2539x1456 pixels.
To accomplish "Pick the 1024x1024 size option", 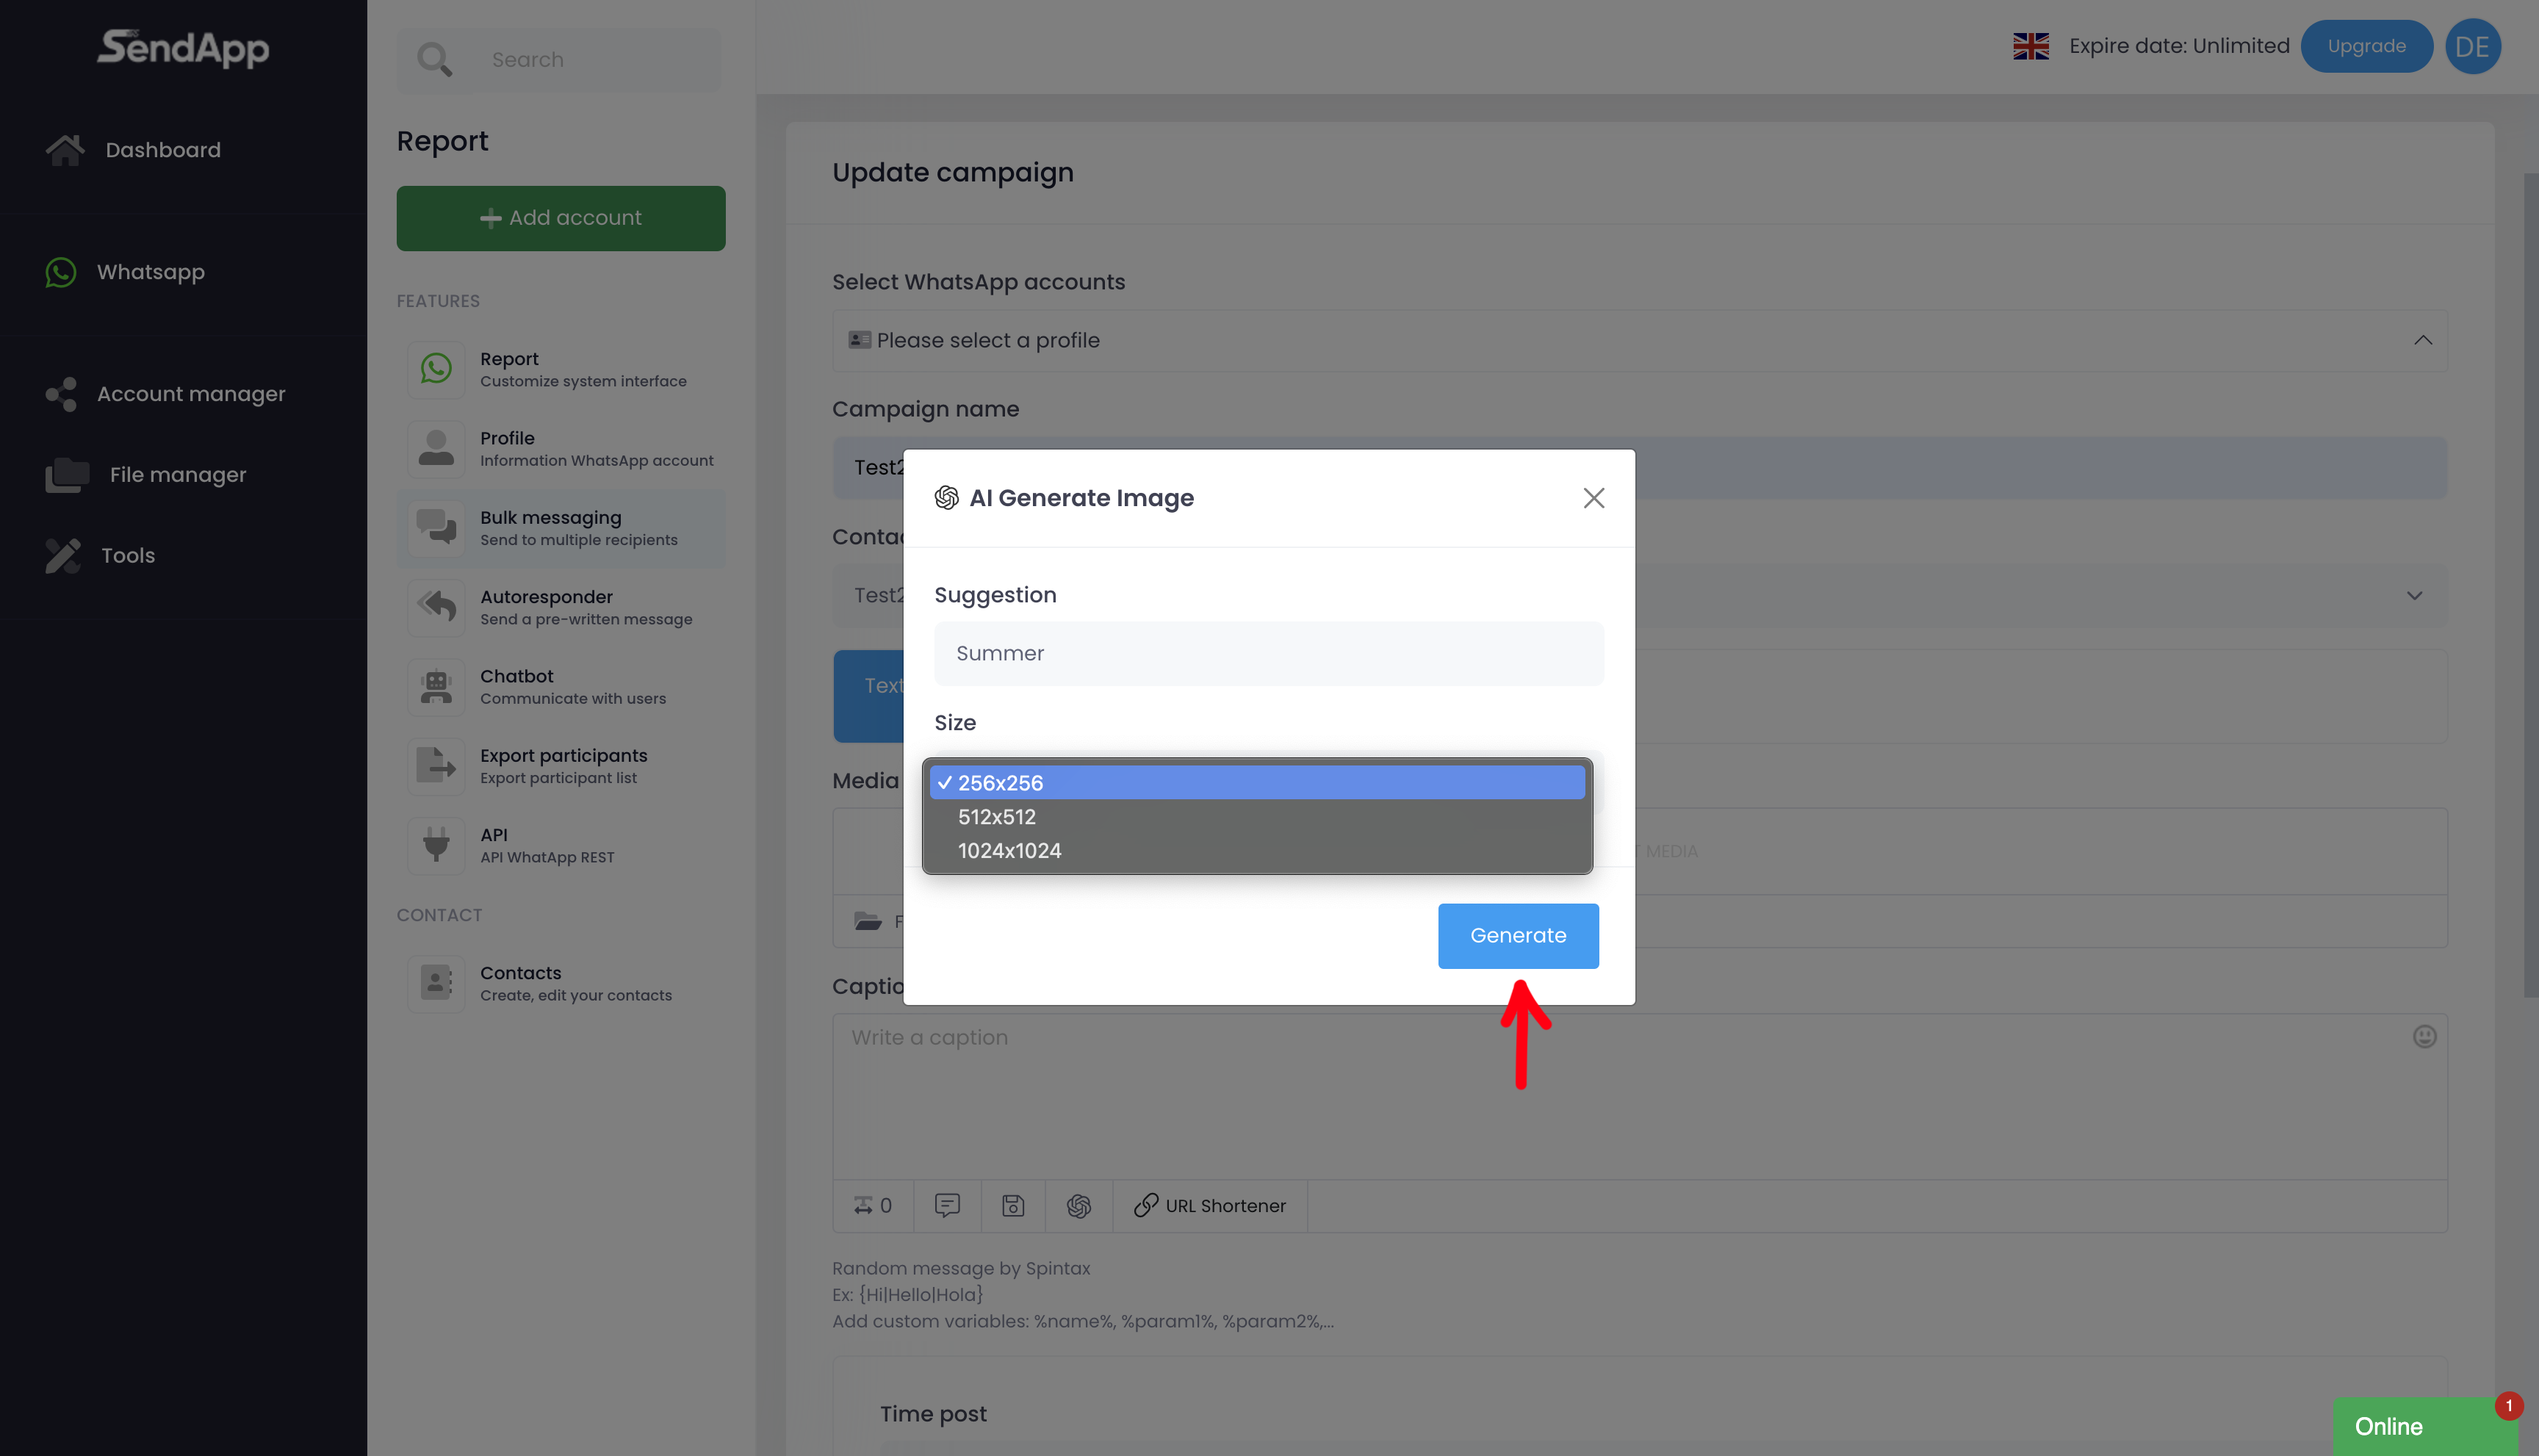I will point(1256,851).
